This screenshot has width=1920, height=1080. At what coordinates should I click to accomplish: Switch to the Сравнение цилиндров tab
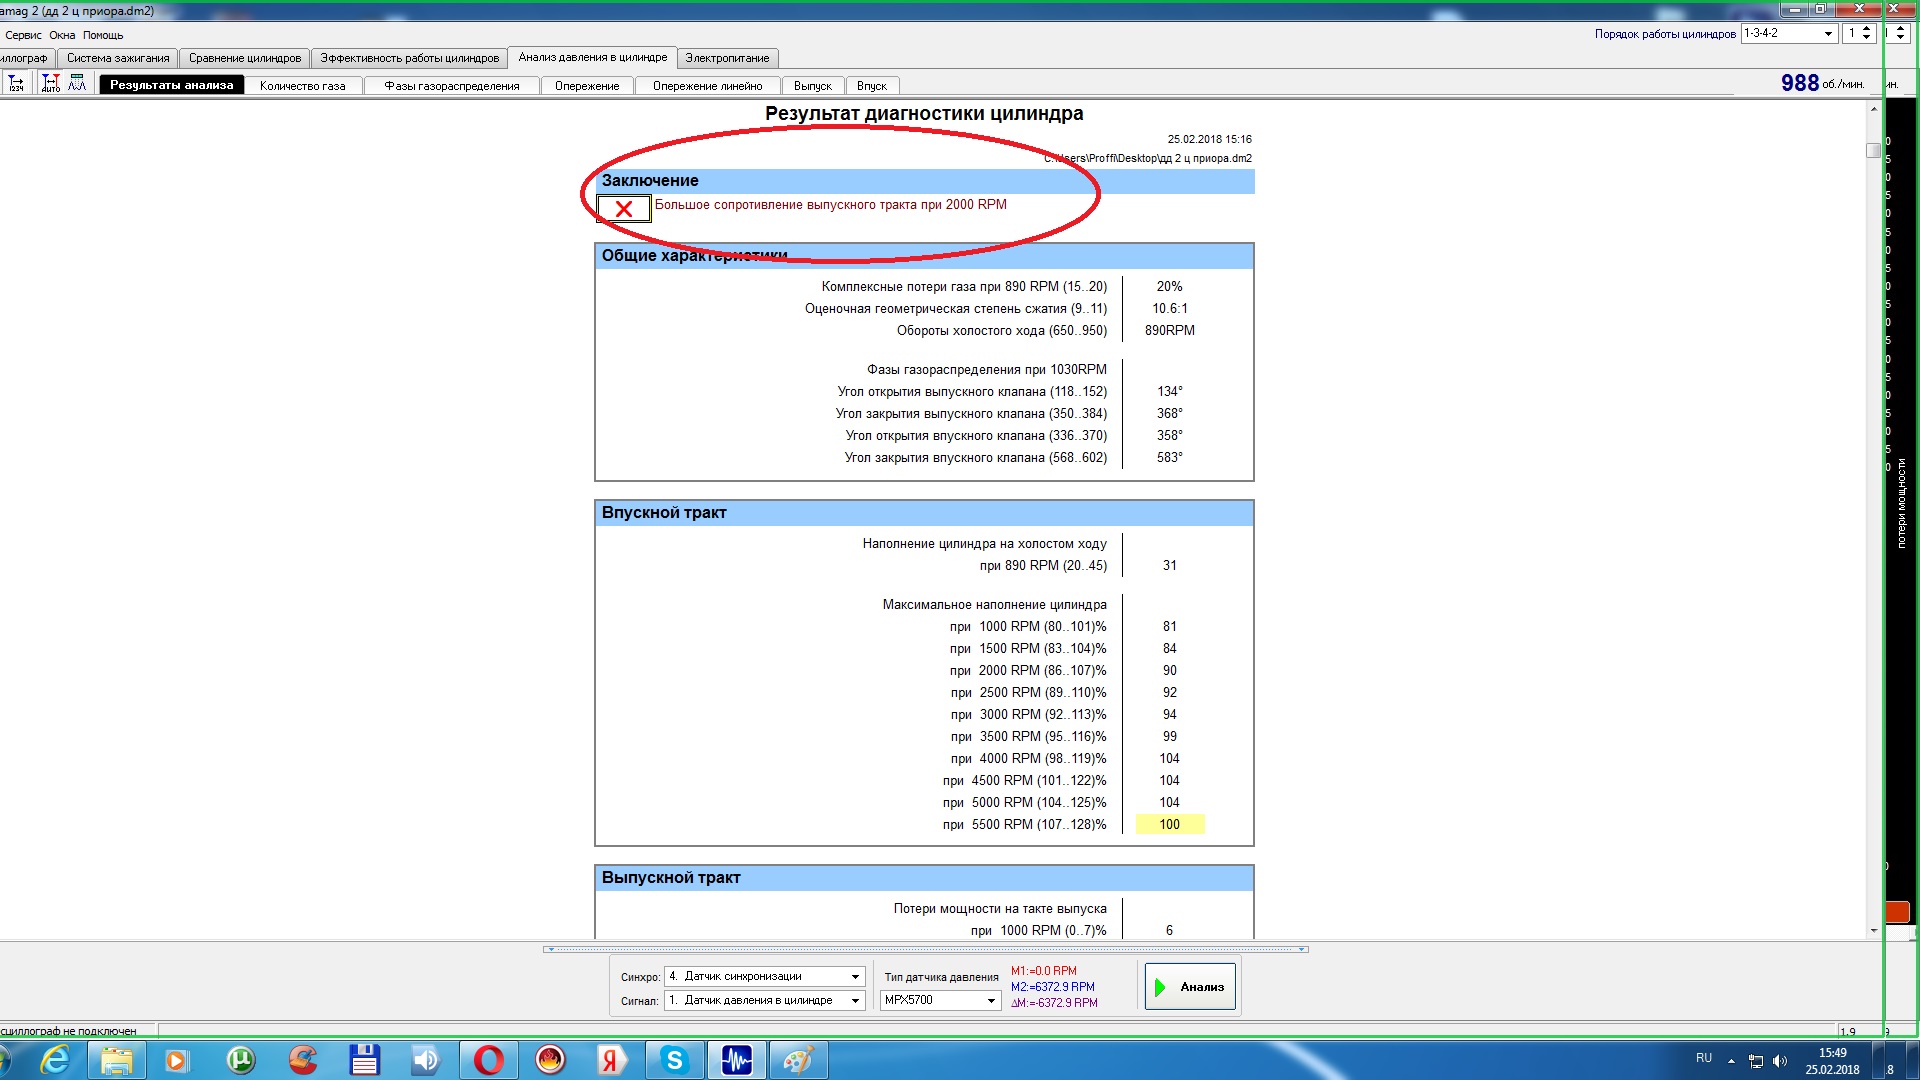(245, 58)
